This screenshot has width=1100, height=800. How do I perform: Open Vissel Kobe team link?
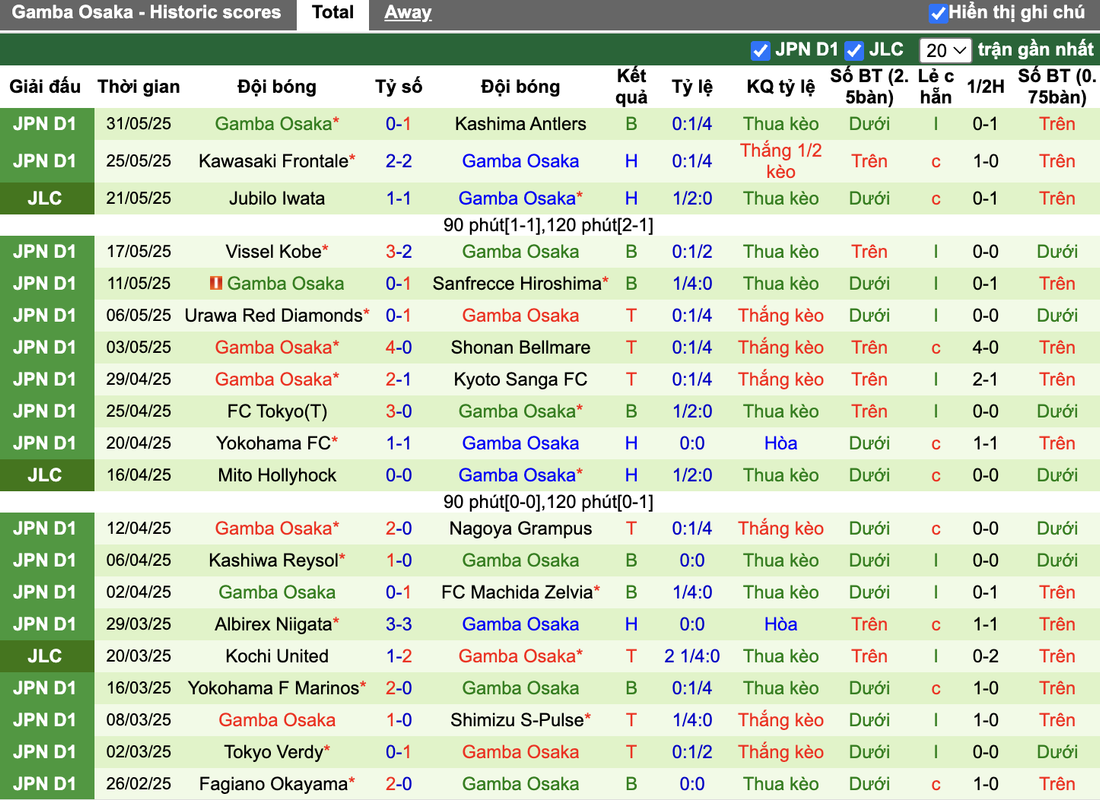[x=276, y=251]
